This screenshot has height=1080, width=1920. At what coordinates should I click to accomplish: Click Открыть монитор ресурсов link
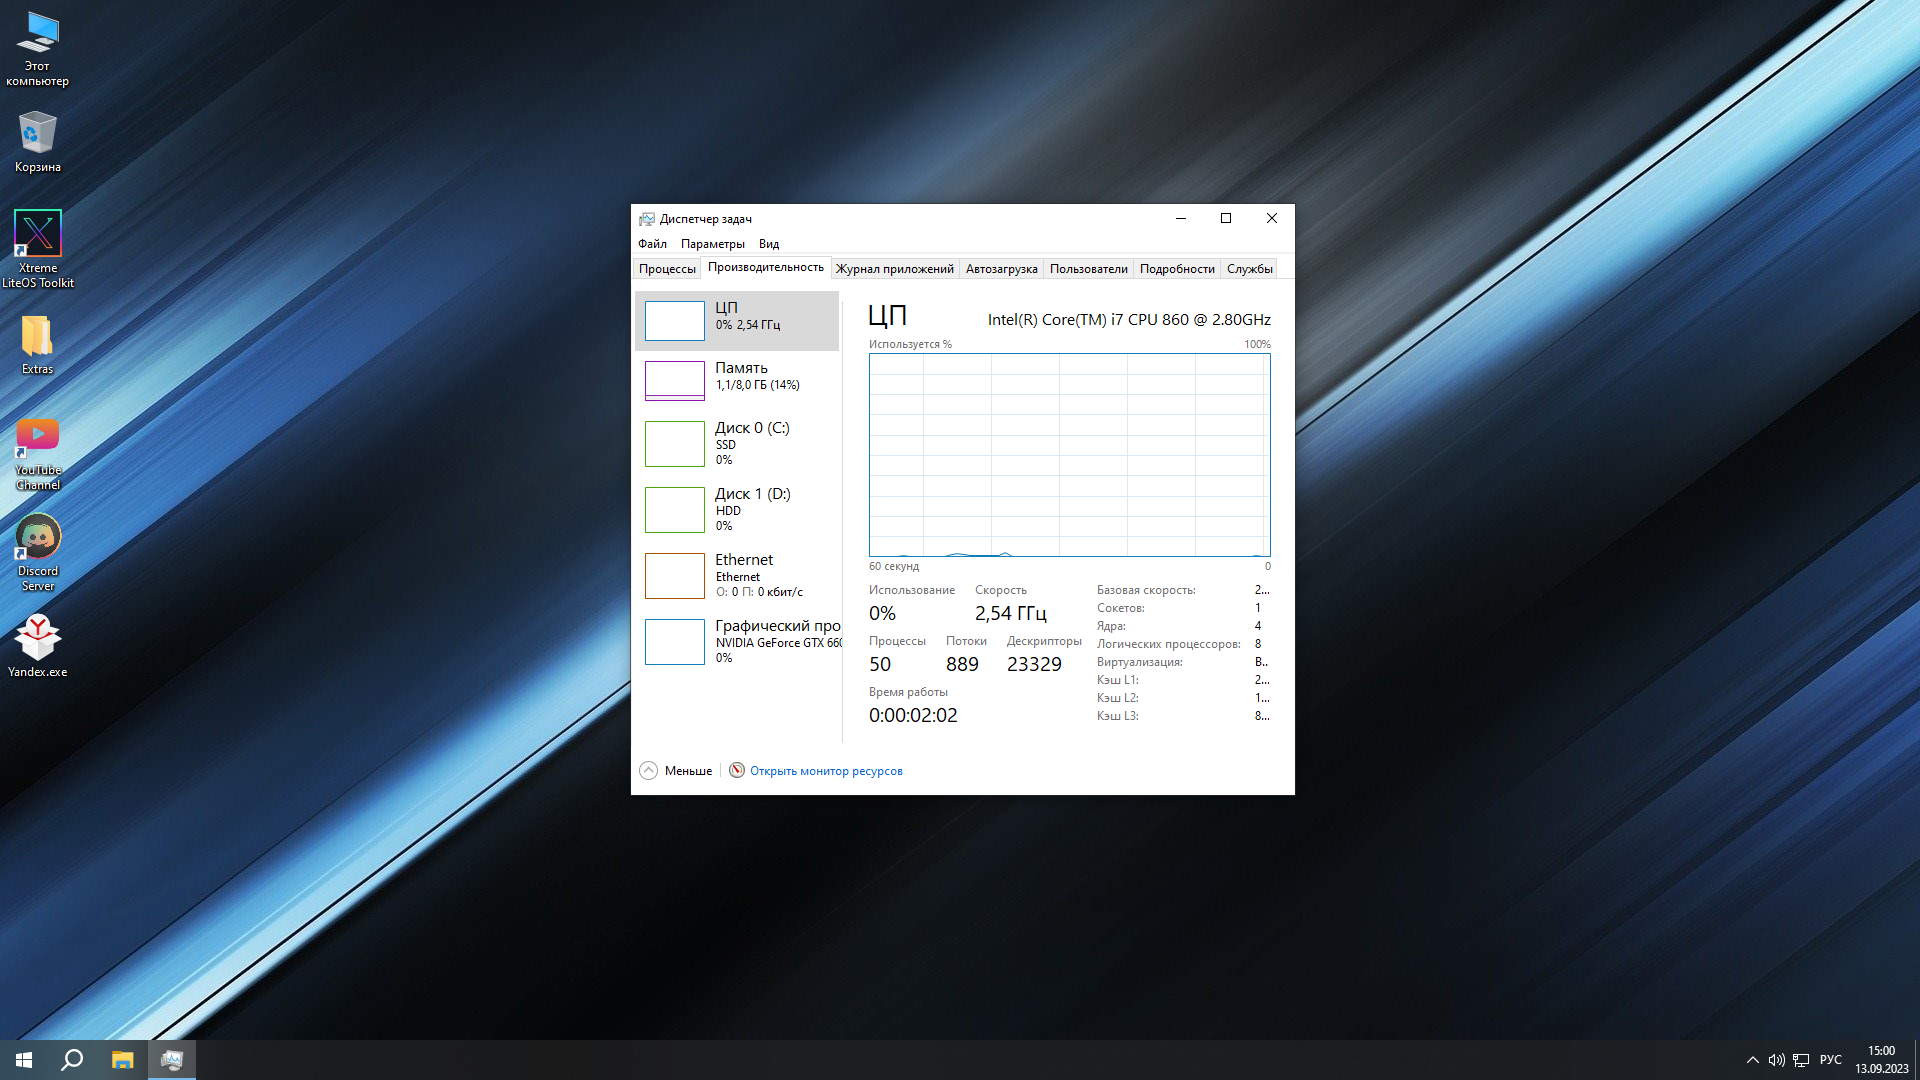coord(825,771)
